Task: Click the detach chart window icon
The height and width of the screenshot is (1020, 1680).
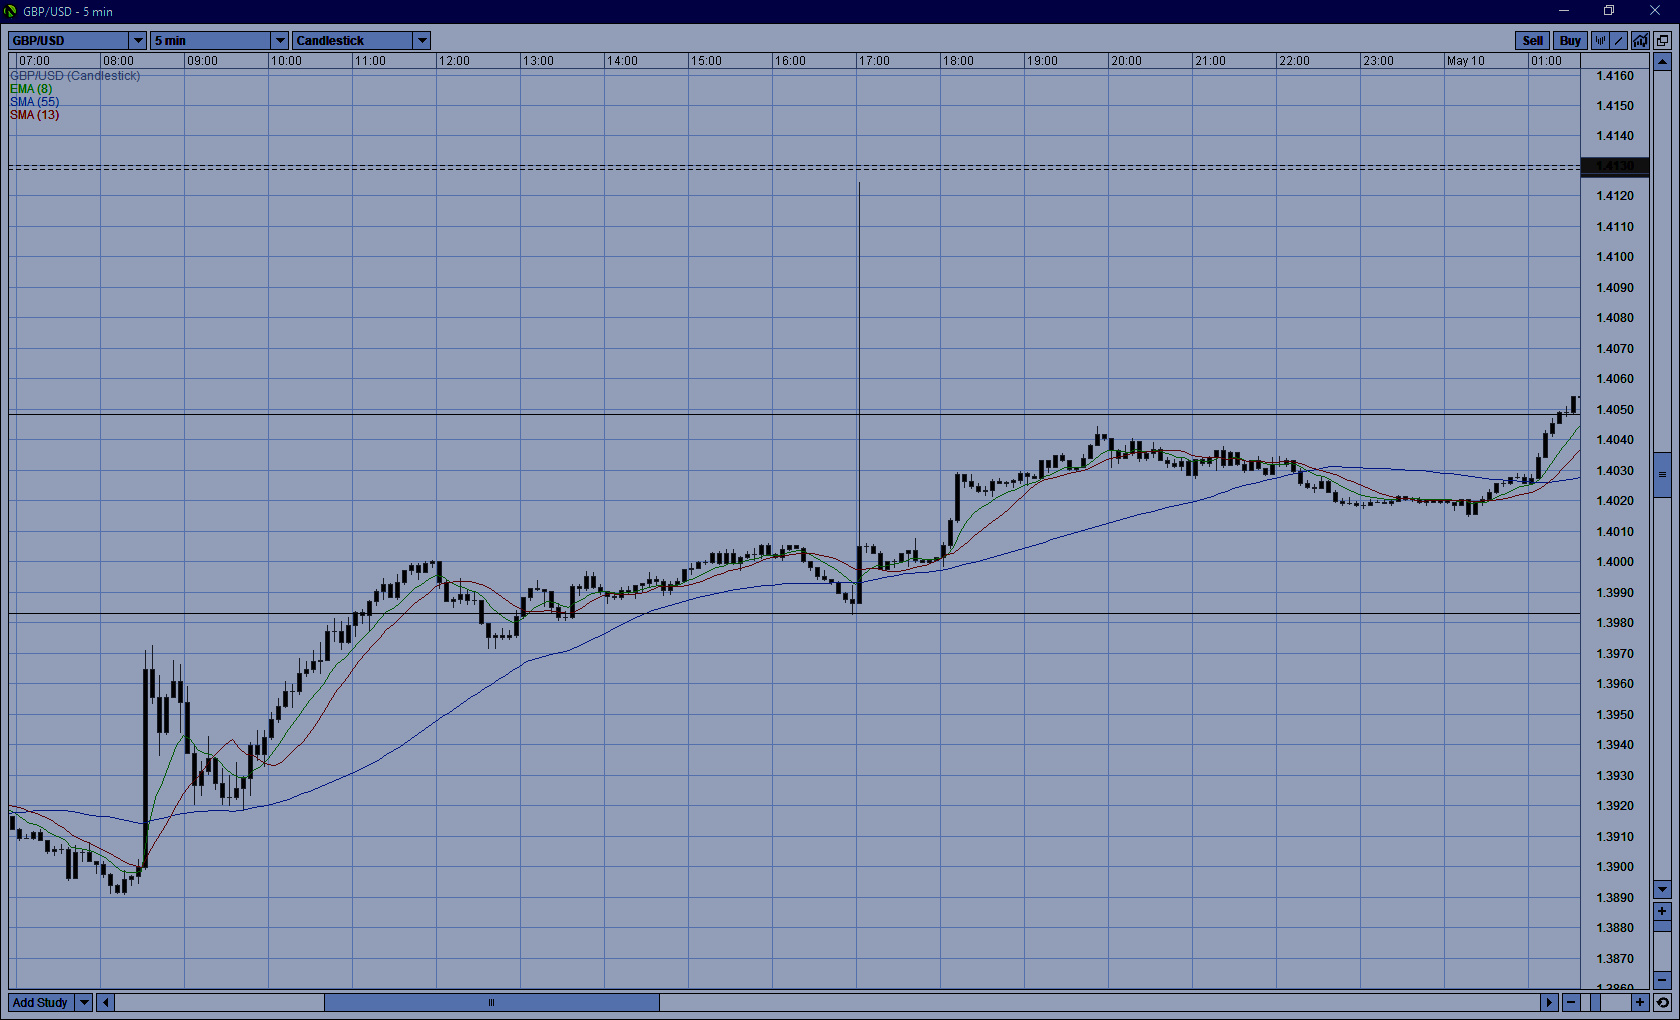Action: point(1662,41)
